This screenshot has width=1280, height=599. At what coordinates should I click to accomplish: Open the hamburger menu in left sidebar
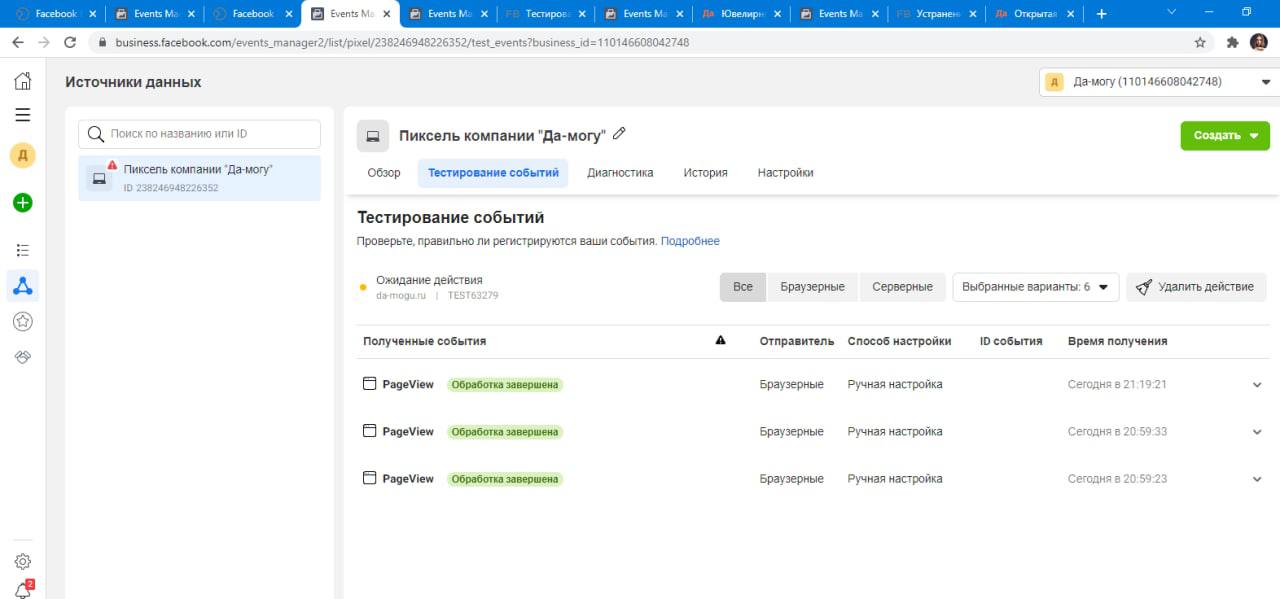(22, 115)
